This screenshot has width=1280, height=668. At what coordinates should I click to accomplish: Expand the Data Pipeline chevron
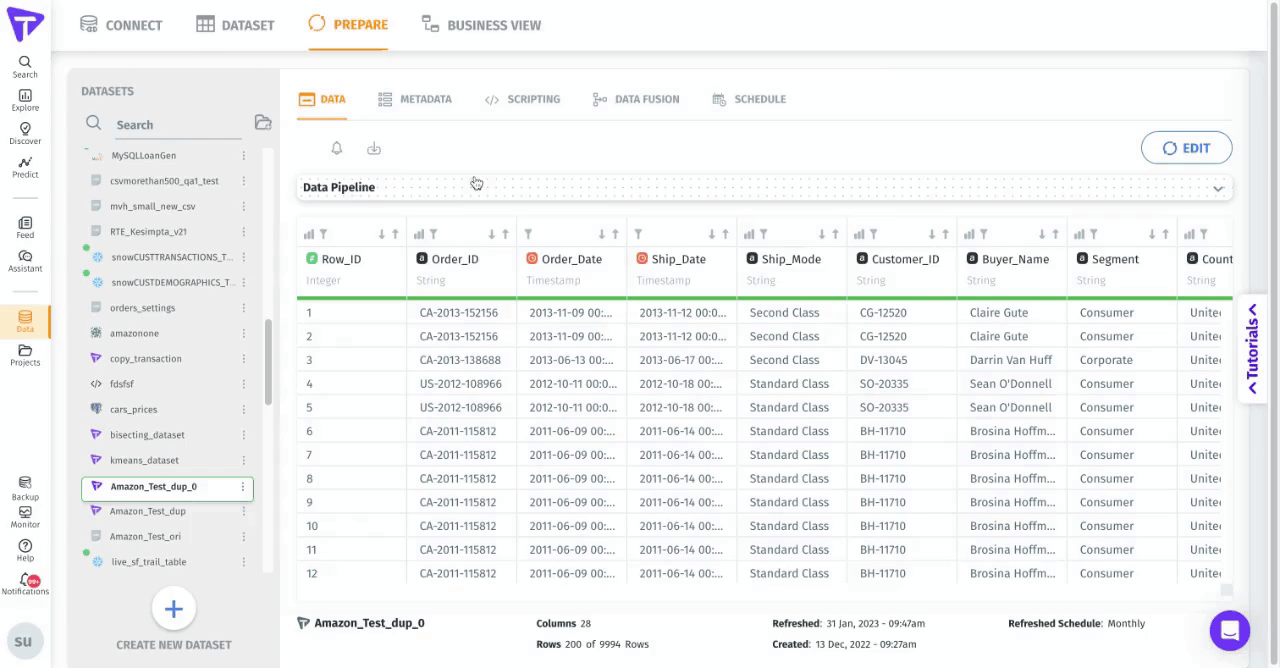pos(1217,188)
